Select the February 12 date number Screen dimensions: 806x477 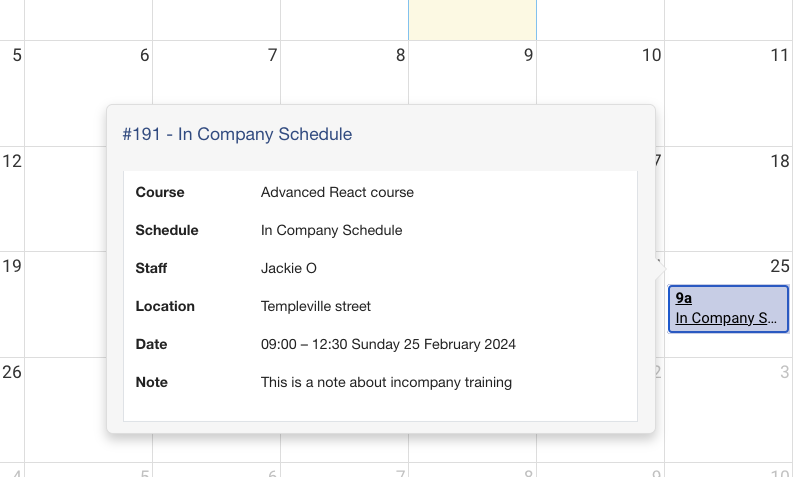point(12,161)
